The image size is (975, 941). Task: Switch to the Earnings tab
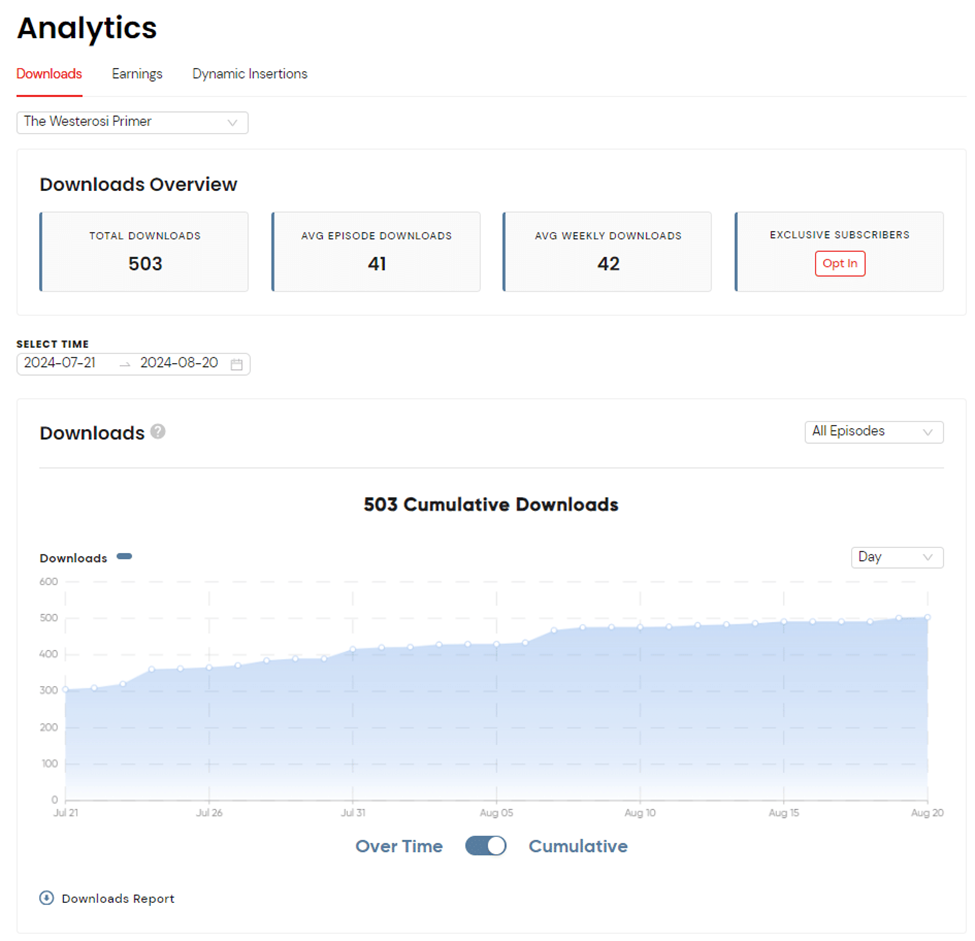click(137, 73)
